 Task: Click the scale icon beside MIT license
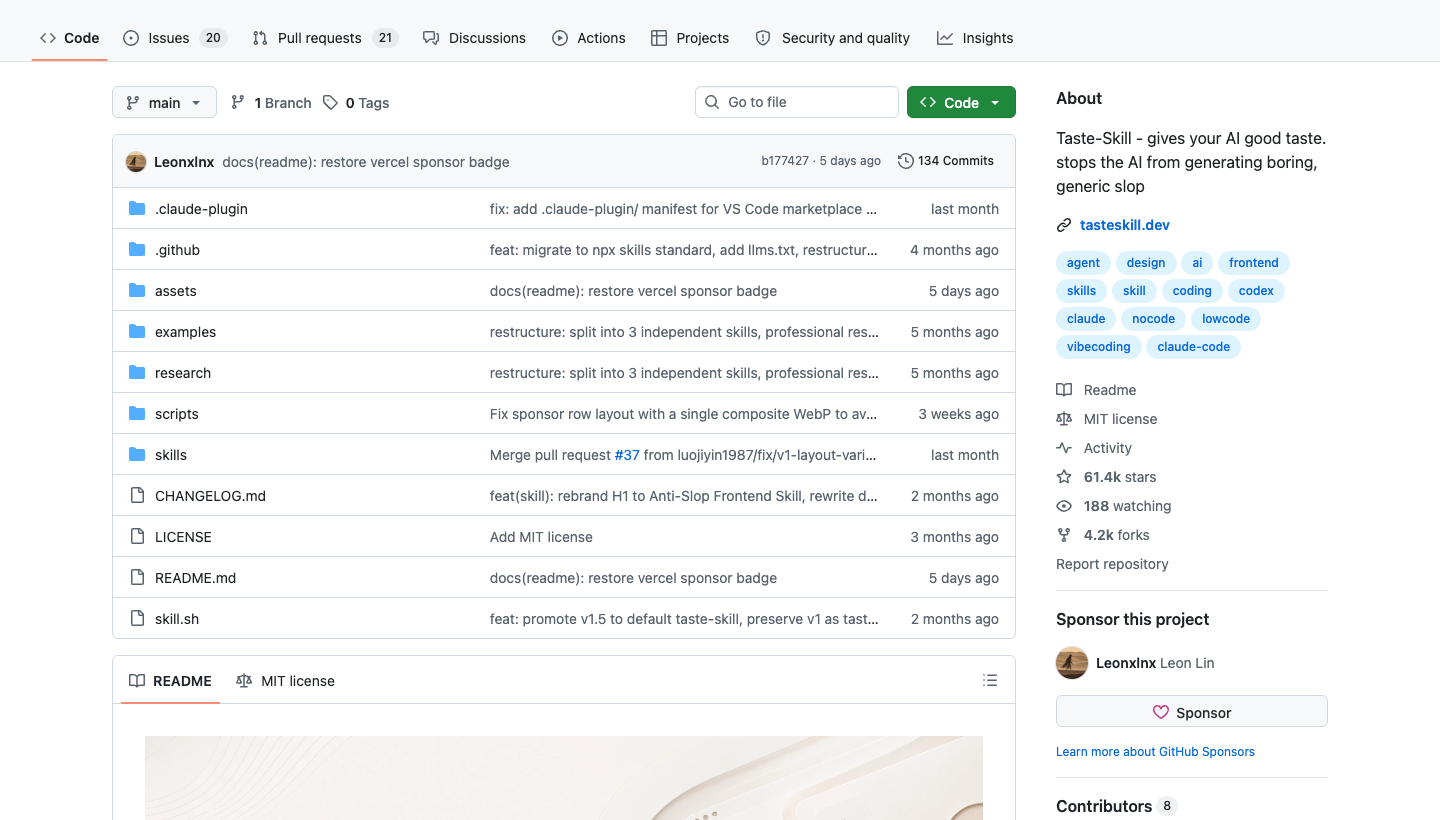[1064, 419]
